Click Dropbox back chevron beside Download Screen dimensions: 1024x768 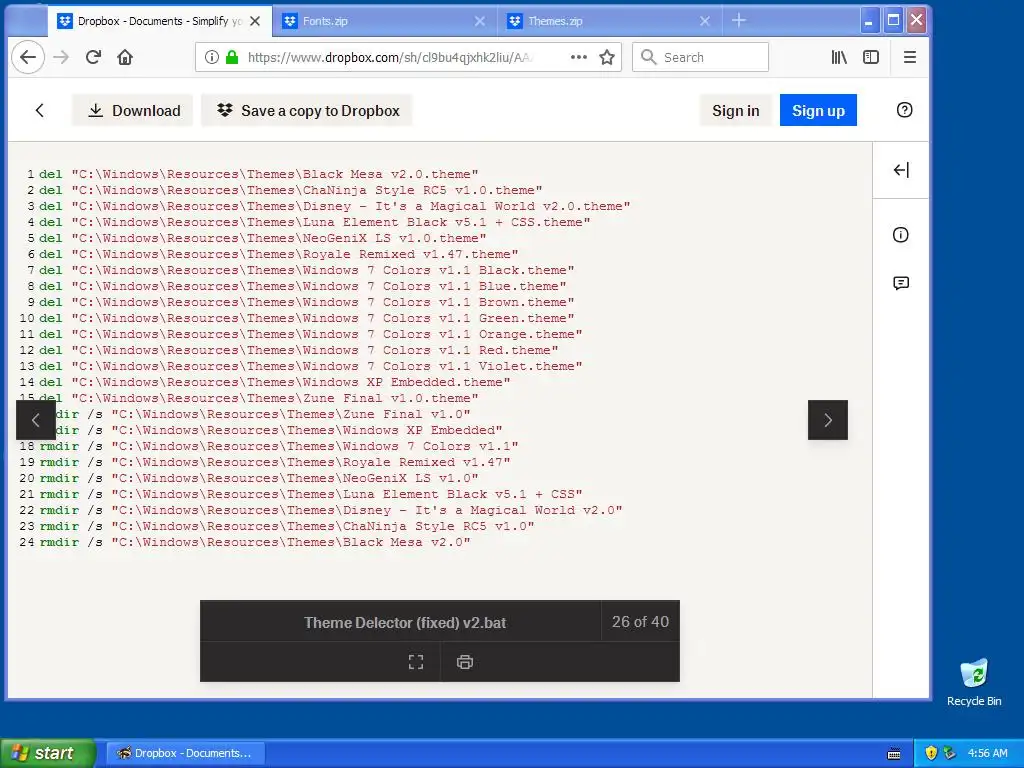pyautogui.click(x=40, y=110)
